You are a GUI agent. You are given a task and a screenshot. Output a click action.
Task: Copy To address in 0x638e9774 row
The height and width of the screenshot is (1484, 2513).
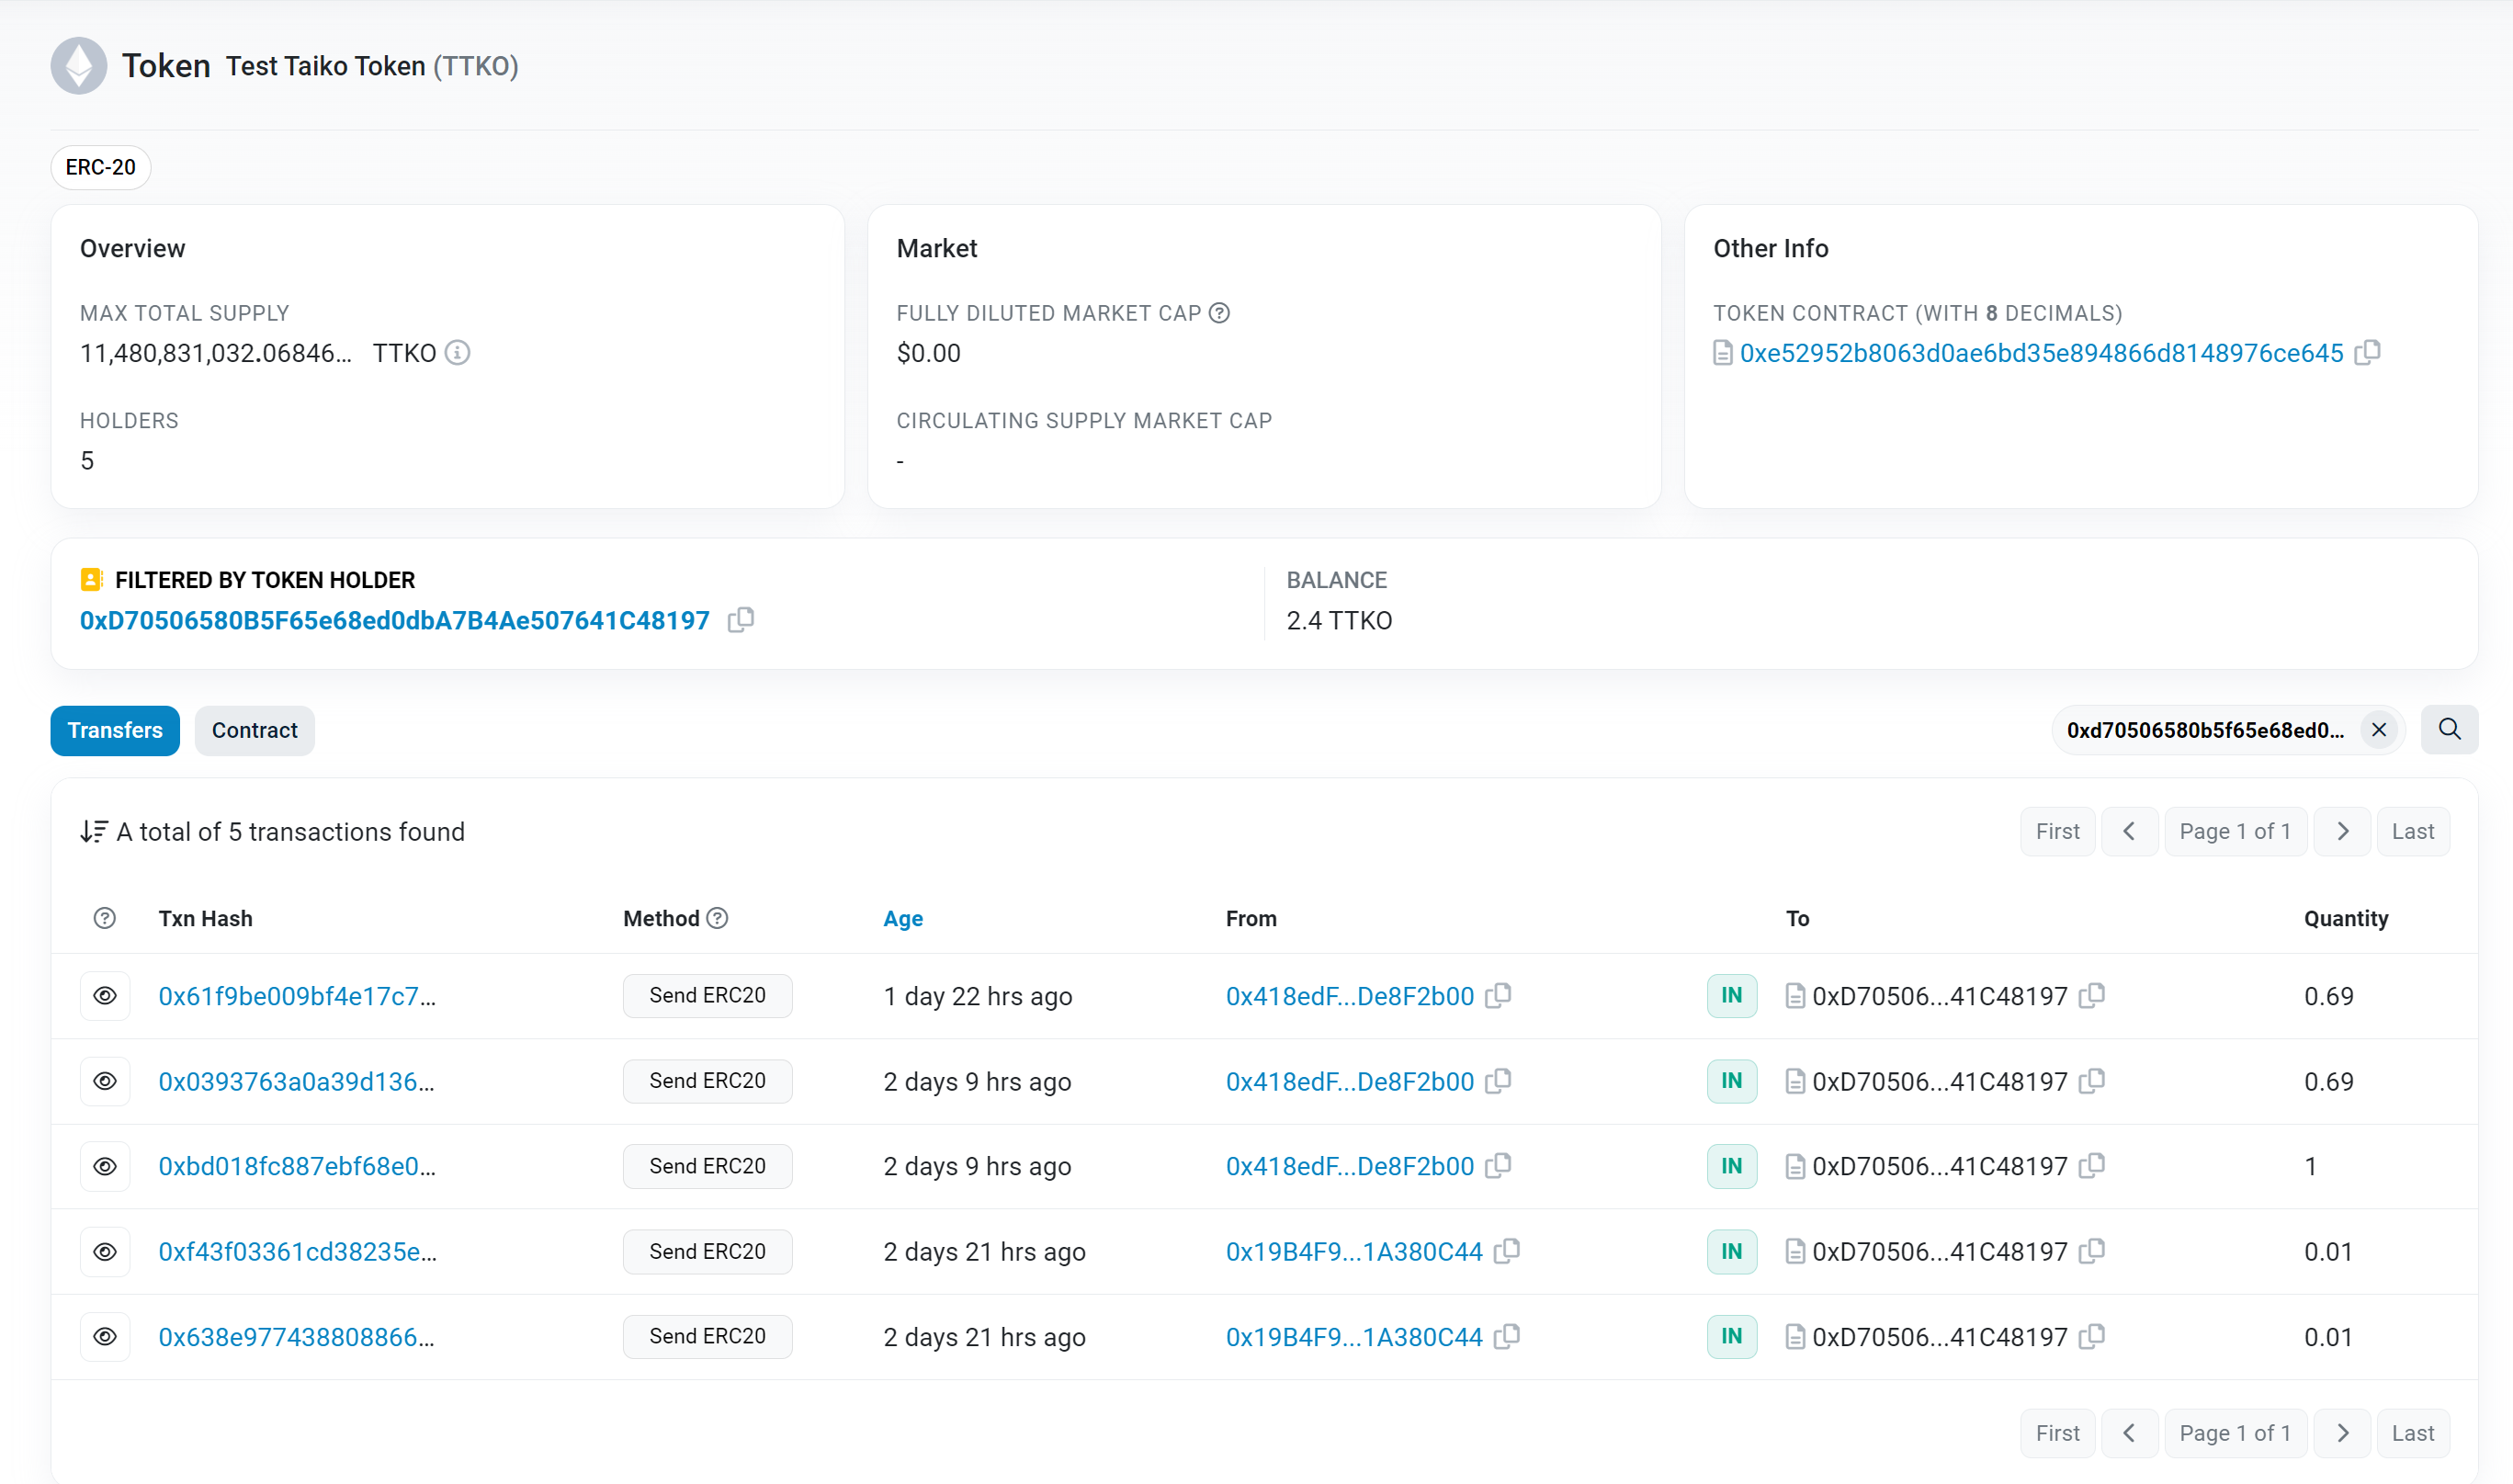(x=2092, y=1337)
